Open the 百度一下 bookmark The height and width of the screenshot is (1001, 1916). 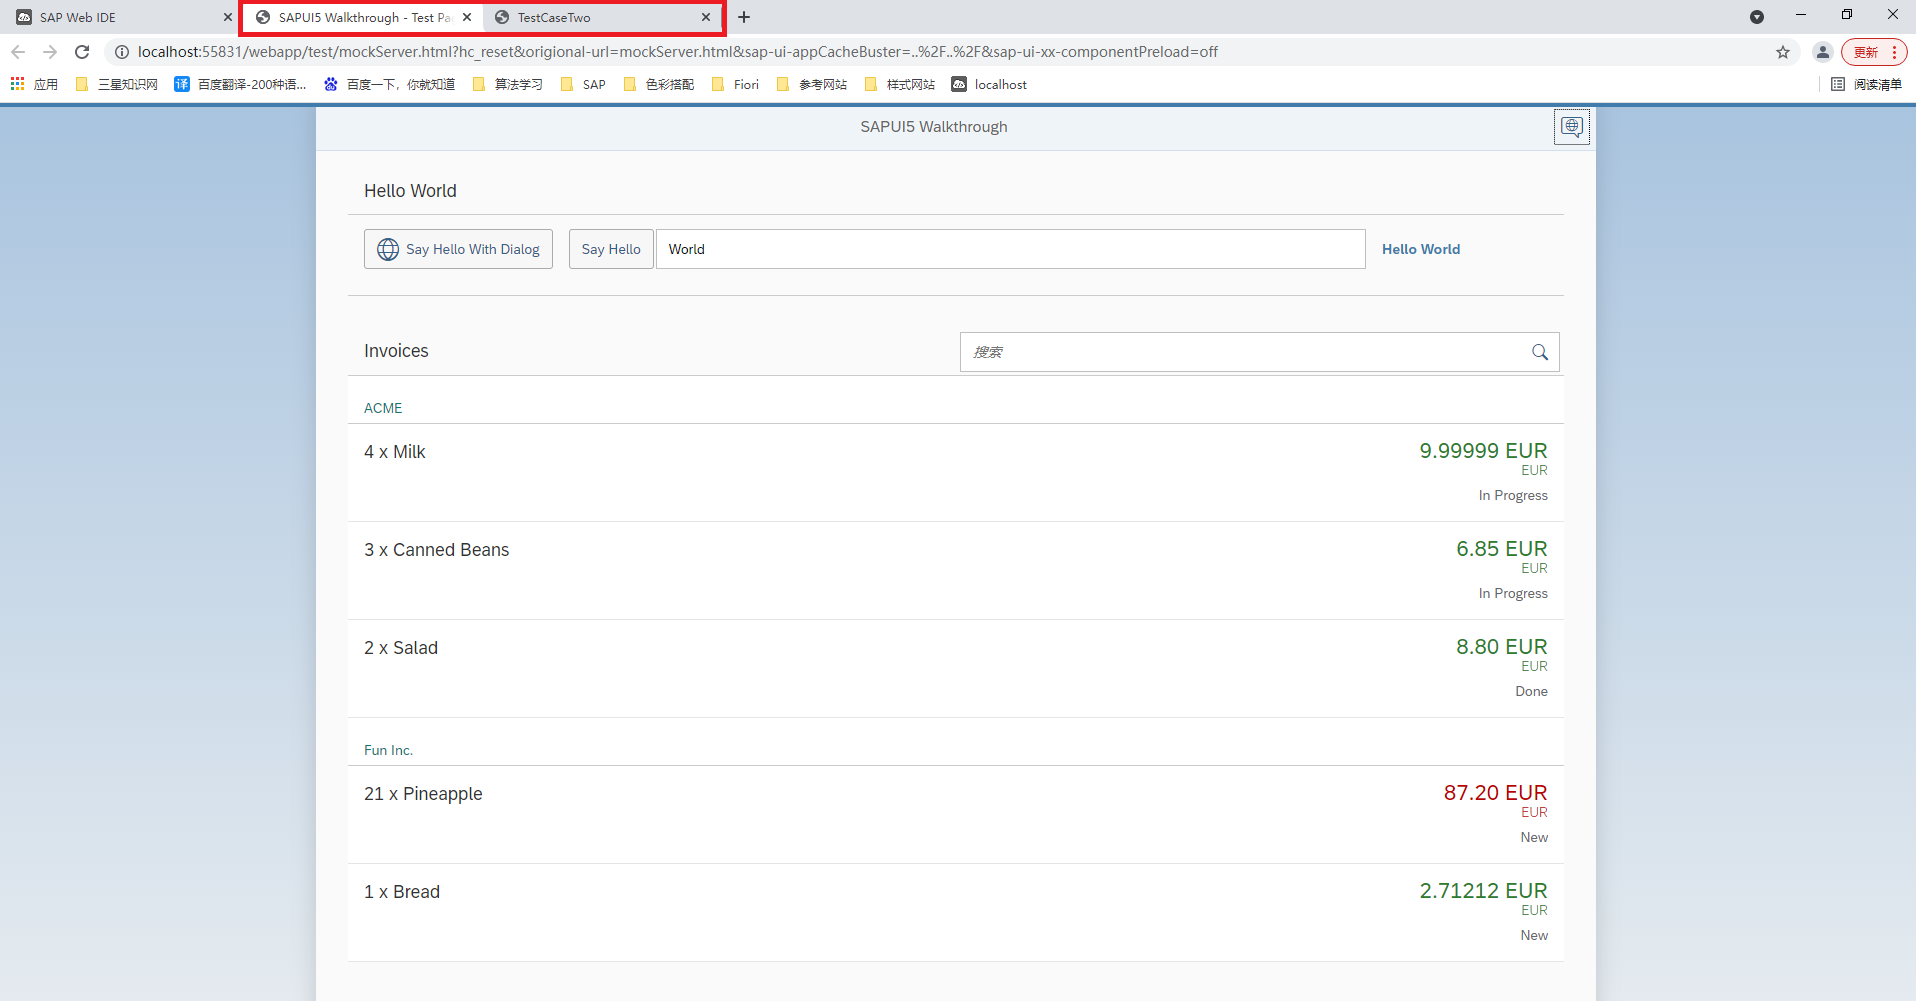point(389,85)
